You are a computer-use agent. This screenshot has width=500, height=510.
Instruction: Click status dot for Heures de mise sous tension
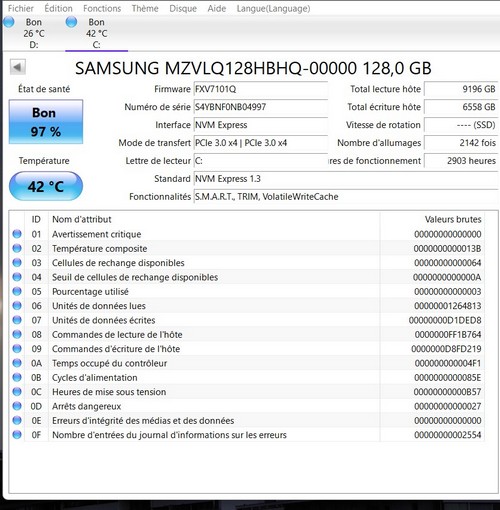(17, 392)
